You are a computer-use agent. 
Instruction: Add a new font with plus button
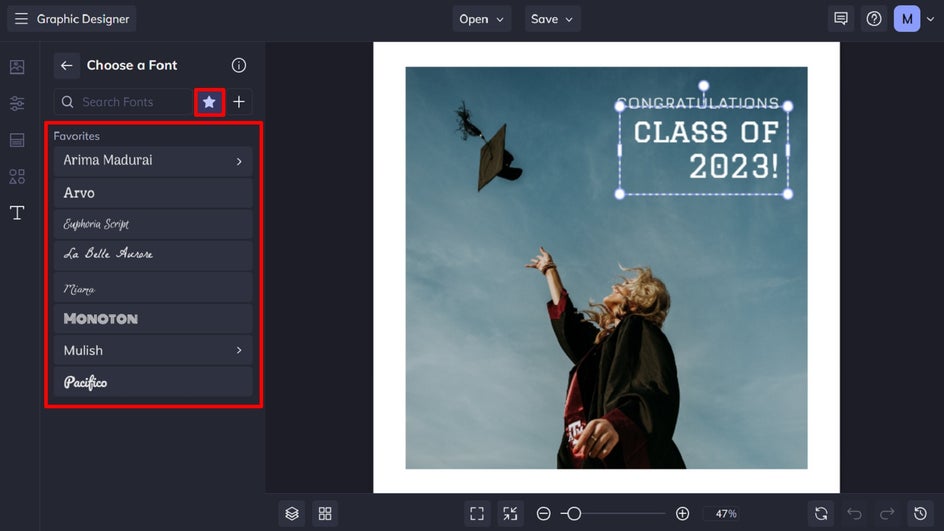coord(239,102)
